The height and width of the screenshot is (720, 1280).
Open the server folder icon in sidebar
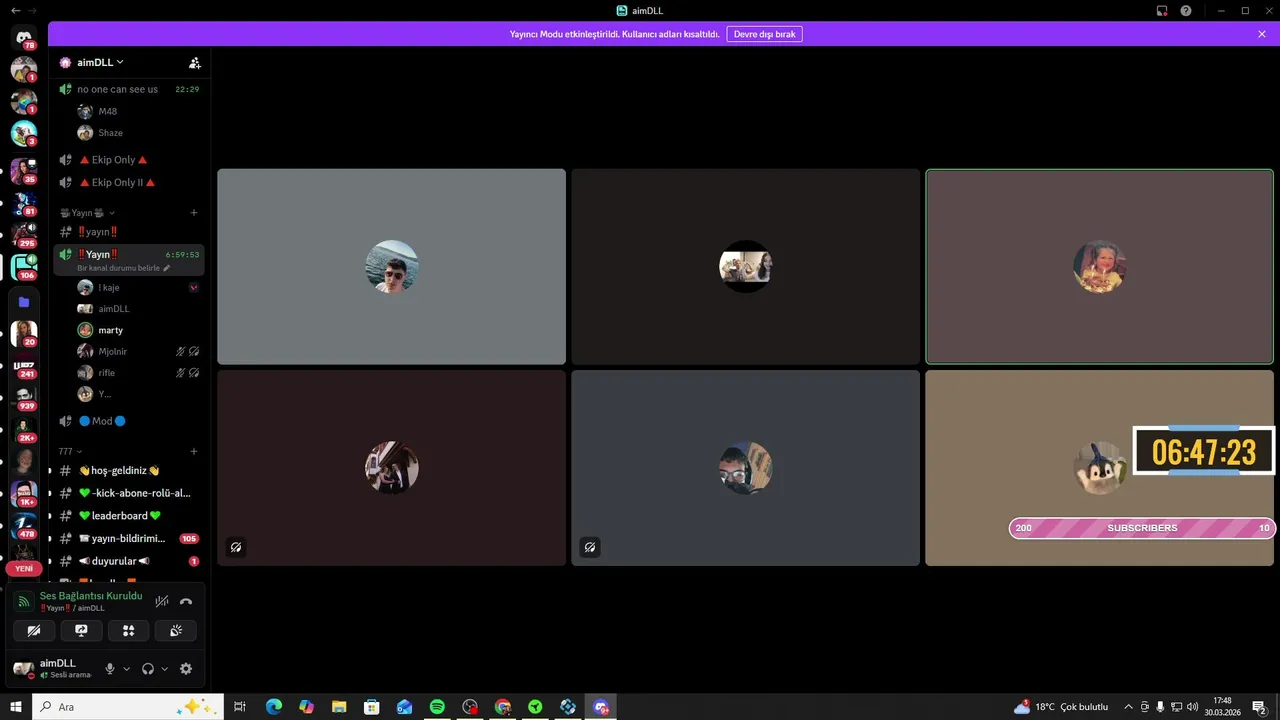pos(24,302)
